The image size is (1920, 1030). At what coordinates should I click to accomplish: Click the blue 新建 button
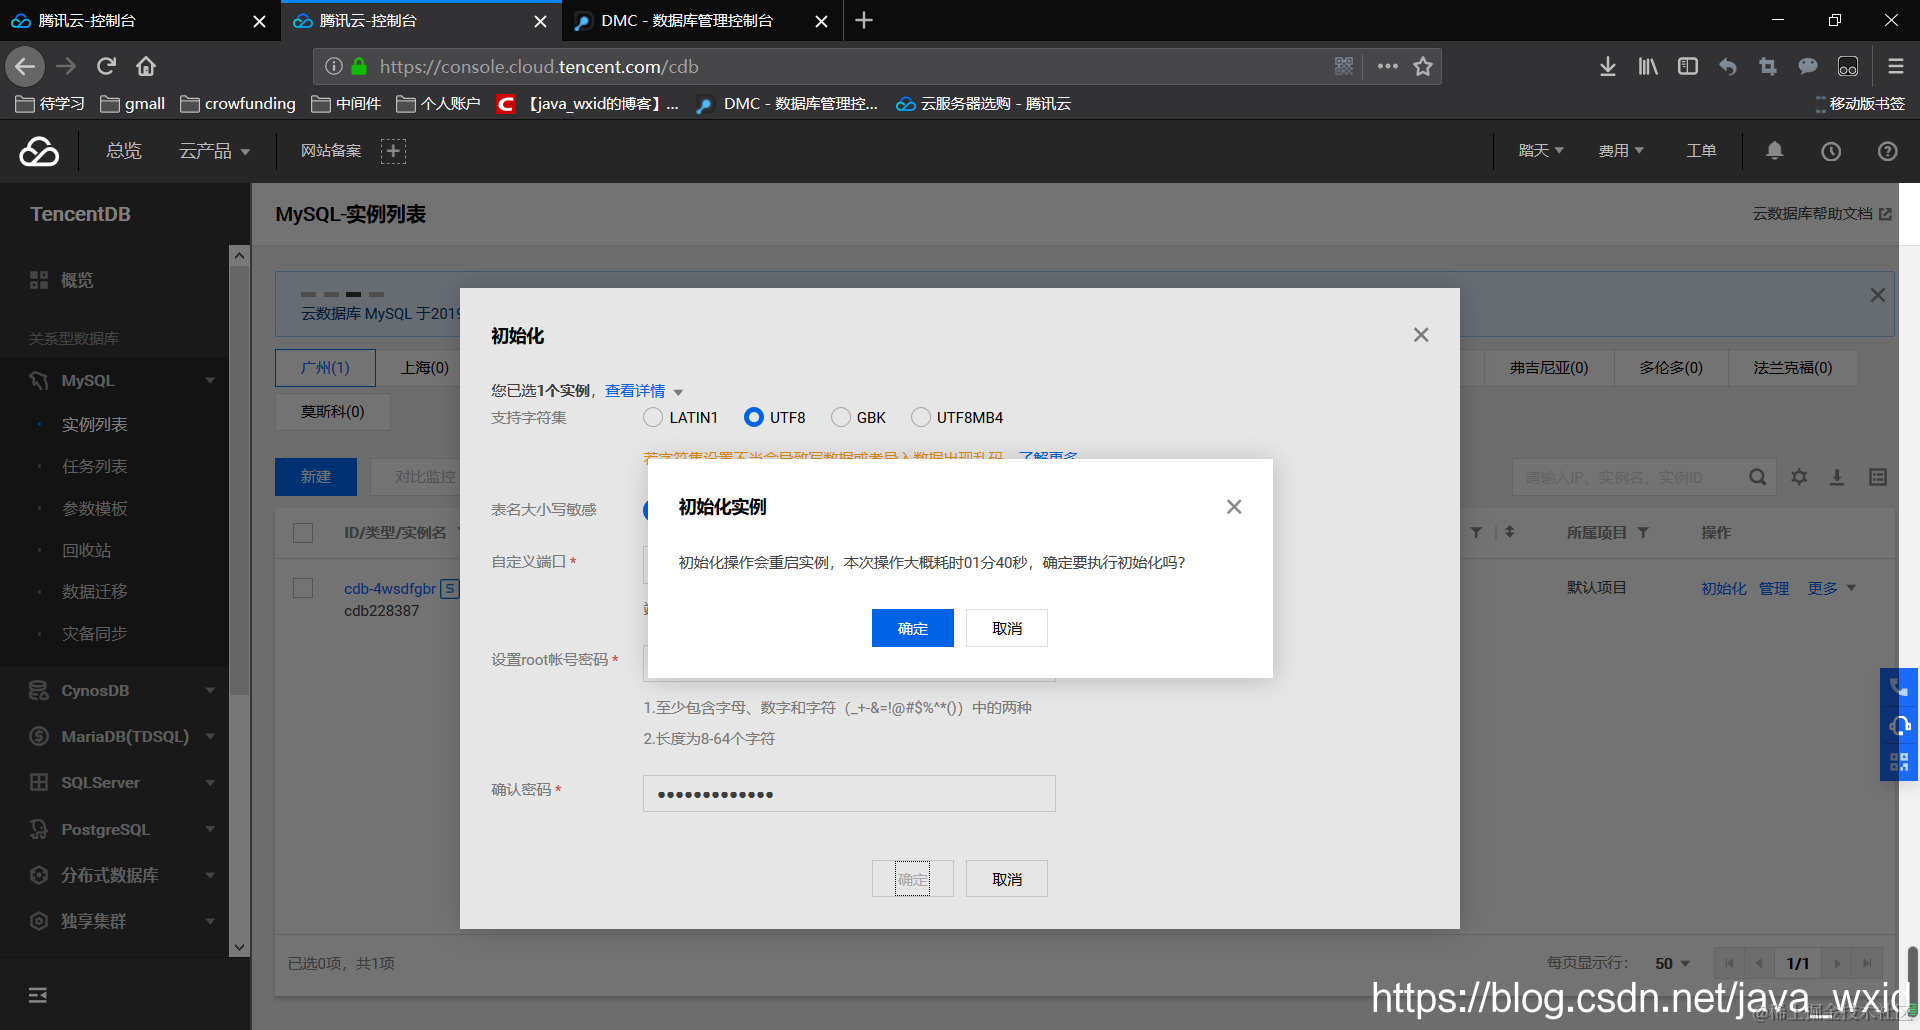316,477
